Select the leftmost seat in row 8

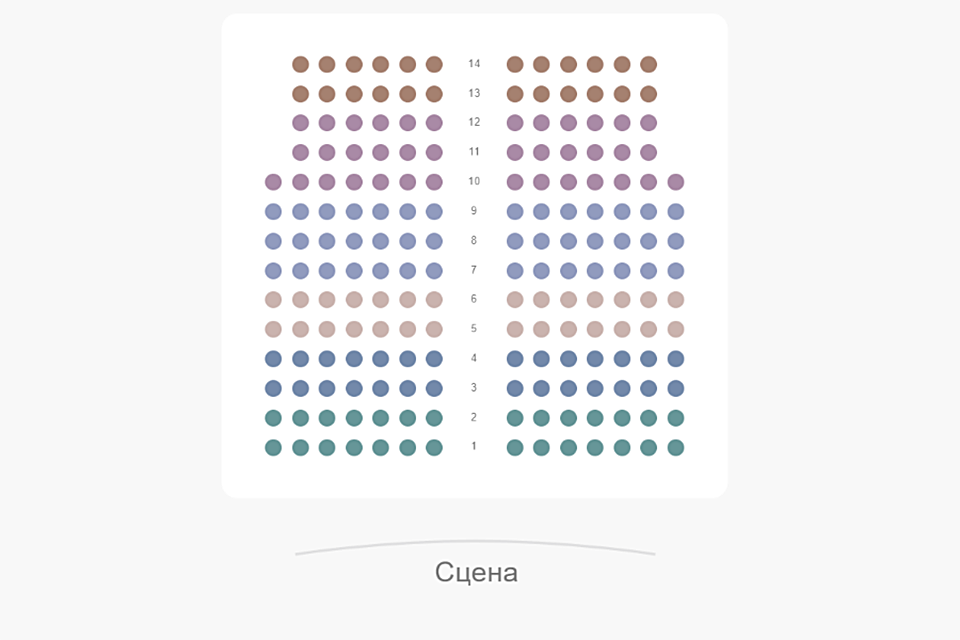[x=273, y=241]
